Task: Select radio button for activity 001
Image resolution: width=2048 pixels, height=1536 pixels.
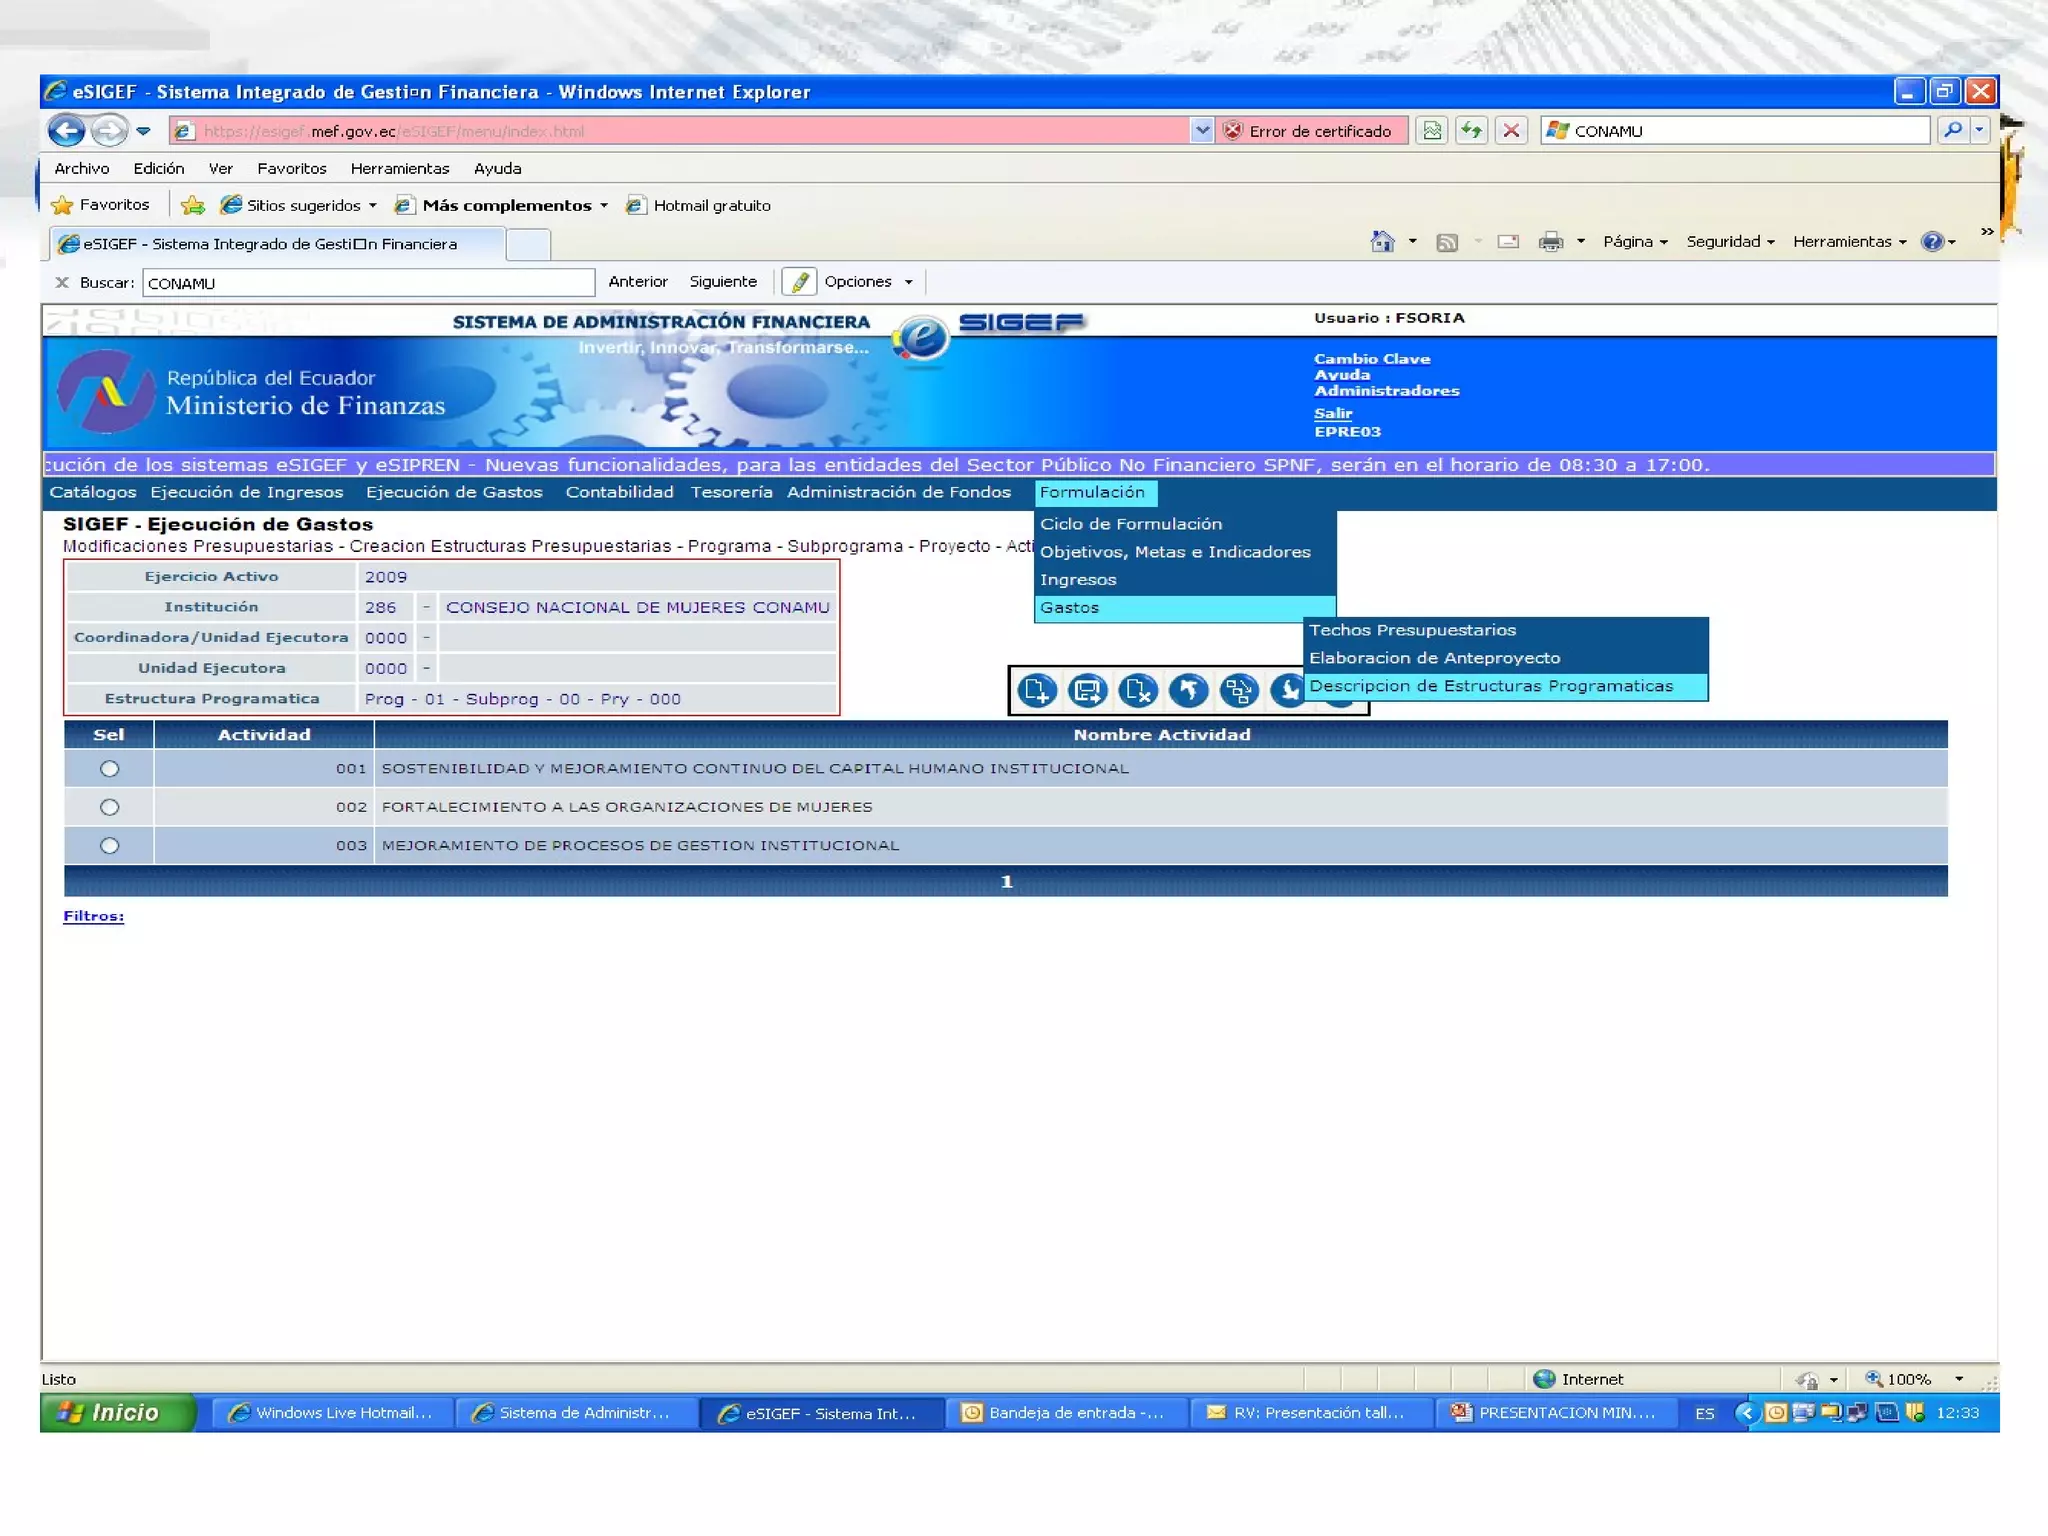Action: (x=110, y=769)
